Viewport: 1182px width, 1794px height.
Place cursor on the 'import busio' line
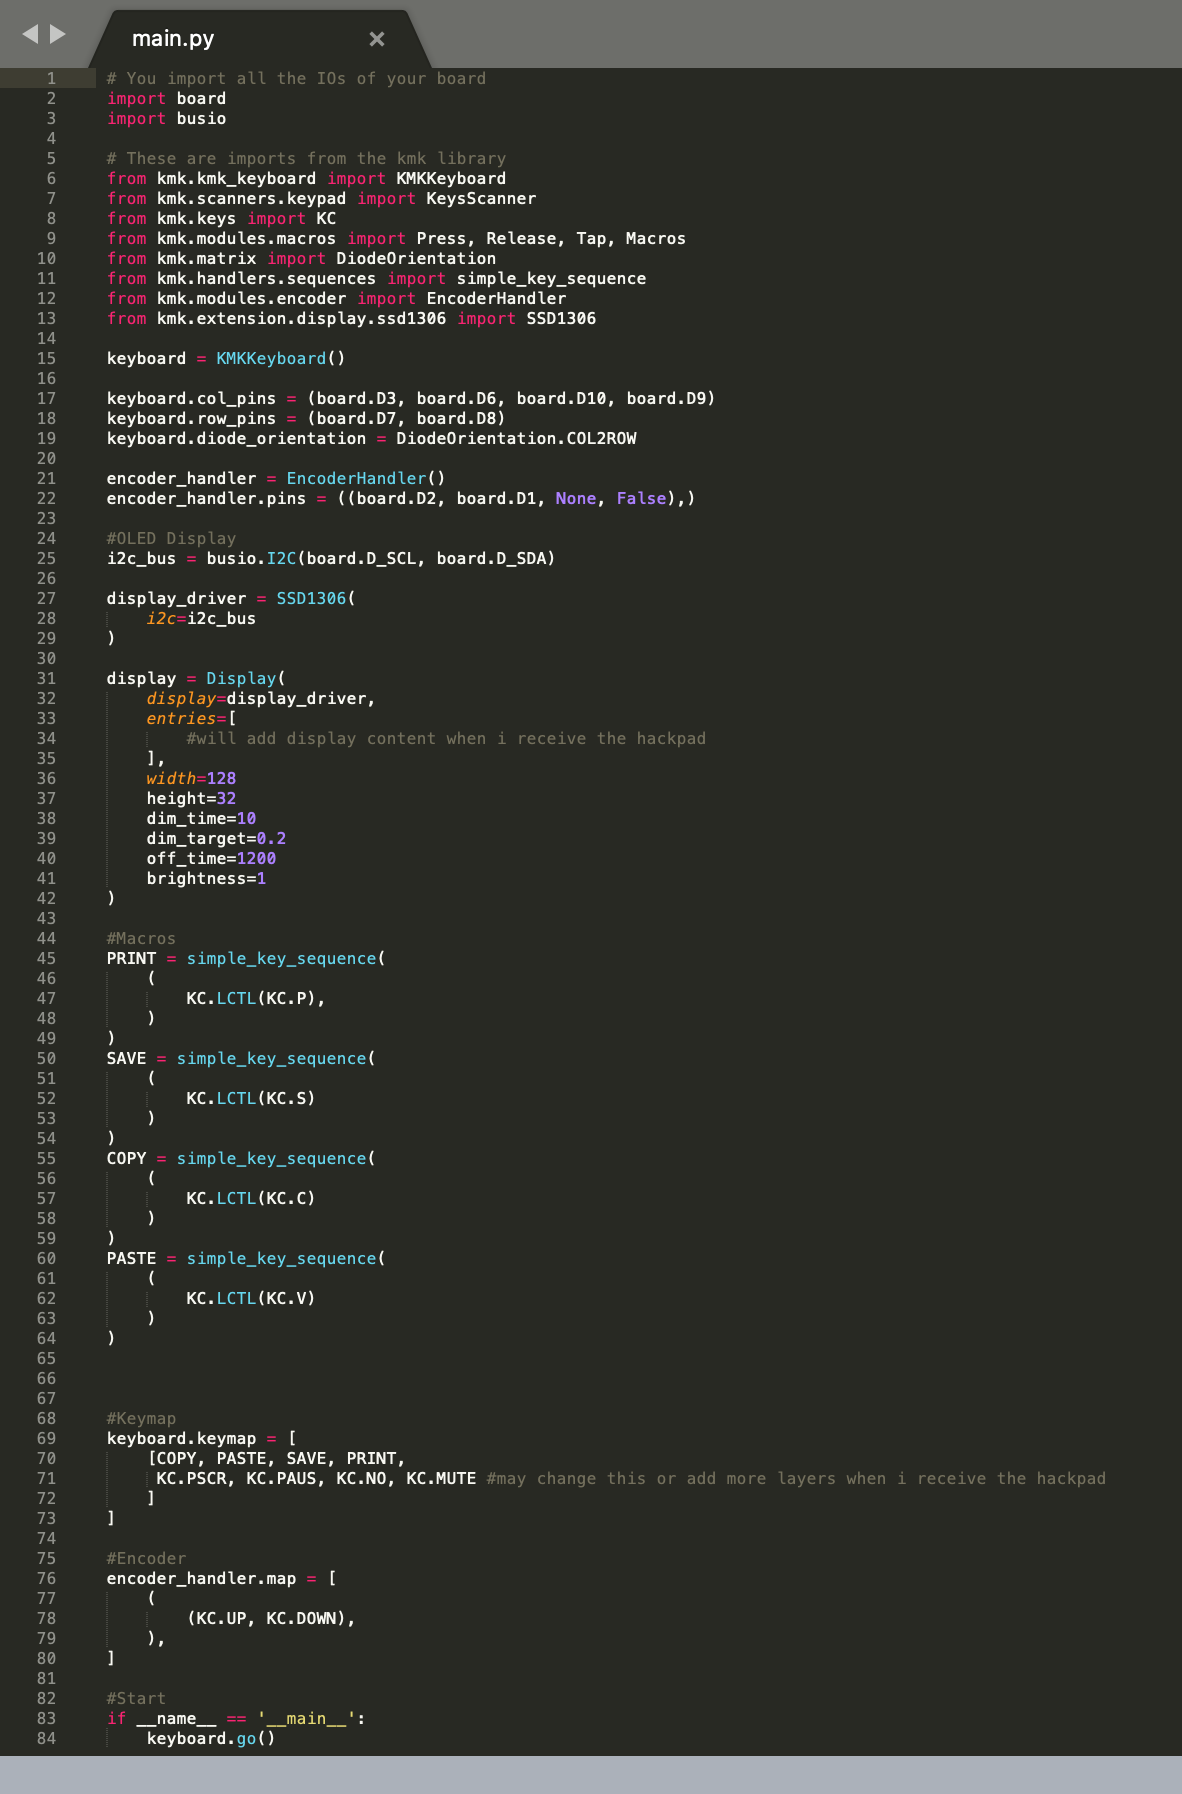tap(166, 118)
